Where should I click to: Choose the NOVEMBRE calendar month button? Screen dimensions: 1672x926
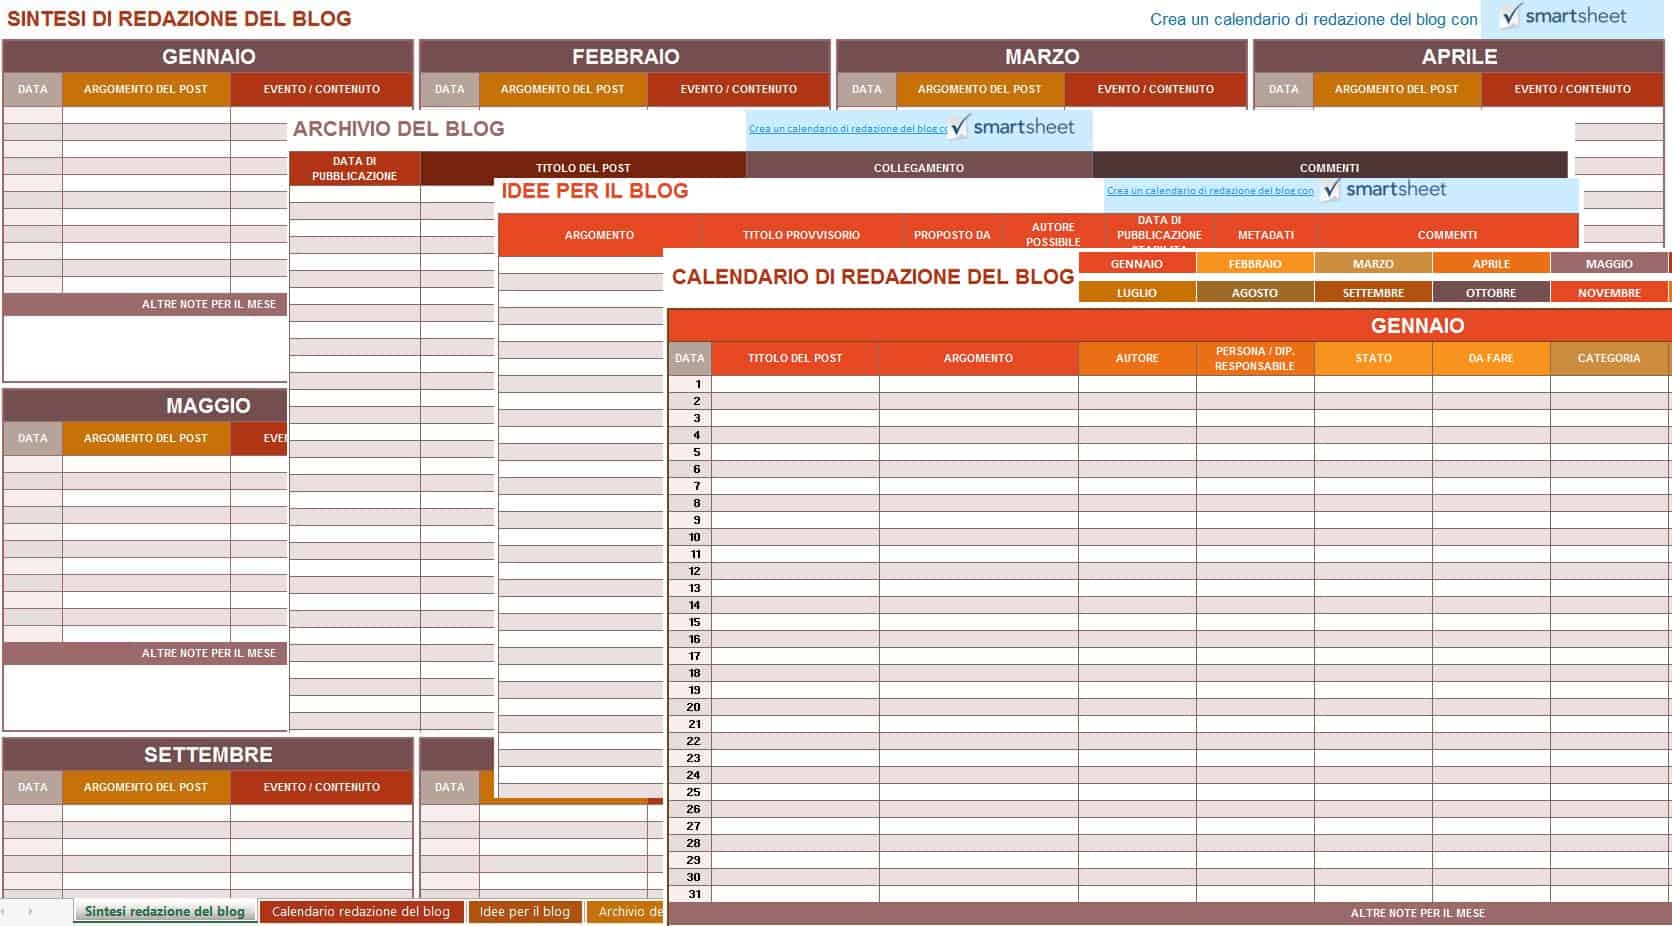coord(1609,293)
